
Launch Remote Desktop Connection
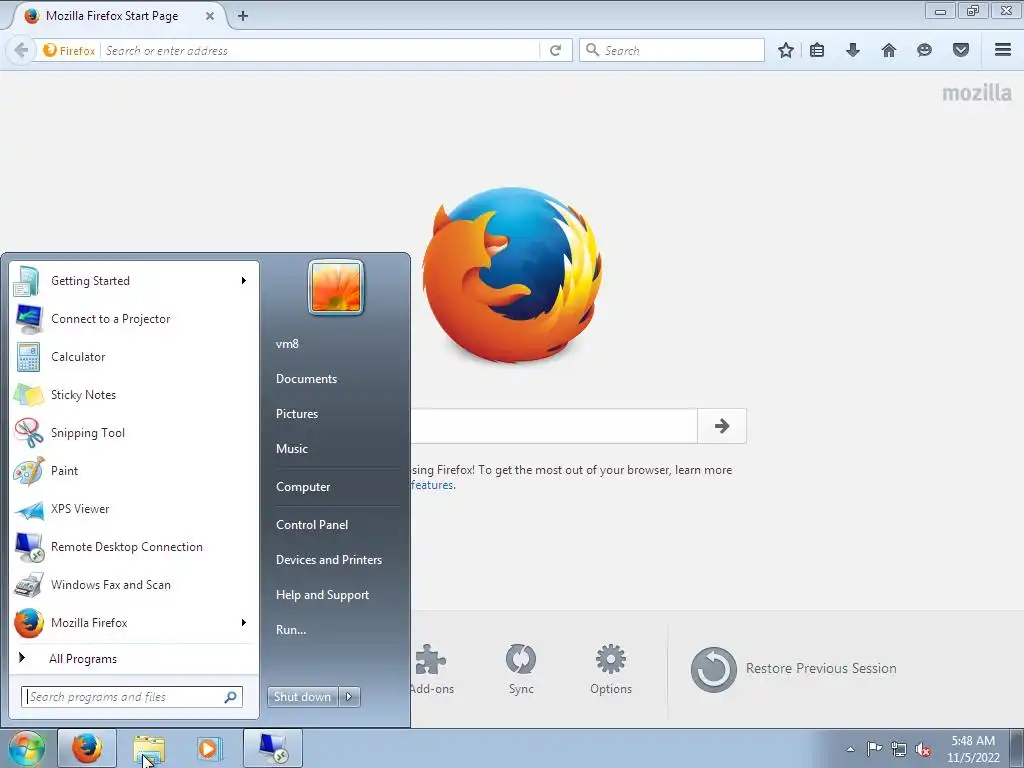[x=135, y=547]
